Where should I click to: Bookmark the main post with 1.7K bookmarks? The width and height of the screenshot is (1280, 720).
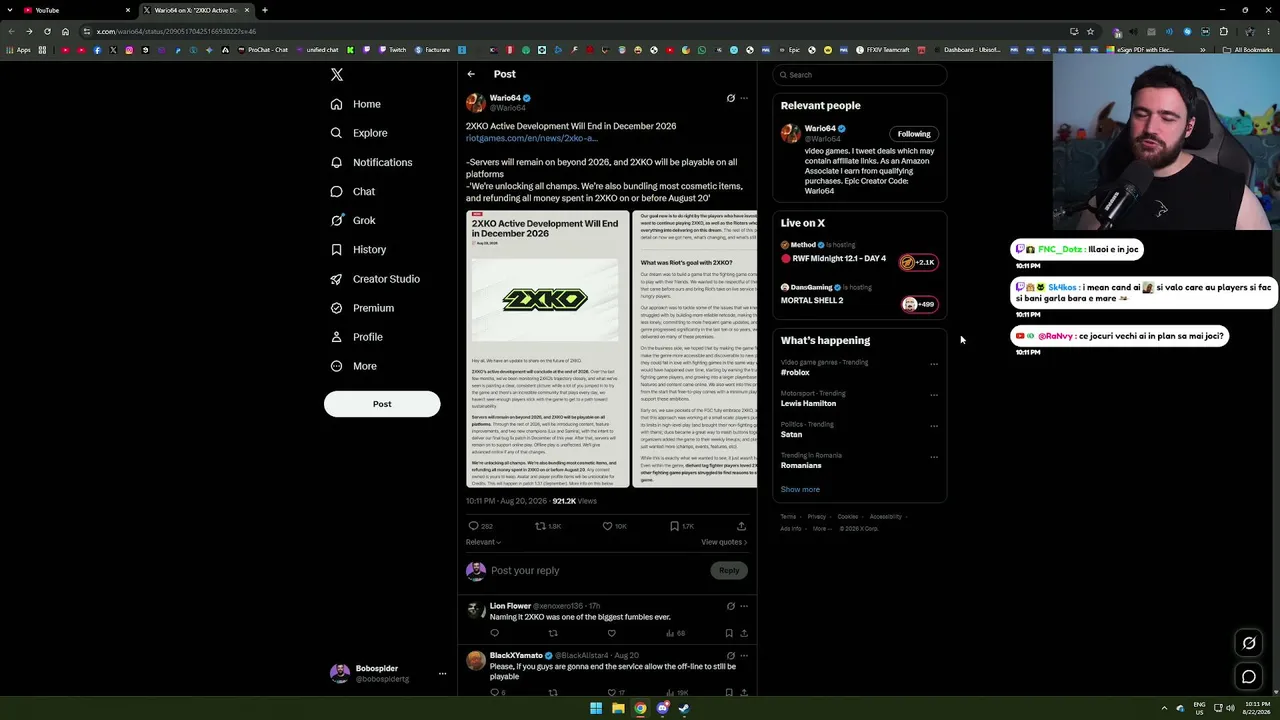[681, 526]
